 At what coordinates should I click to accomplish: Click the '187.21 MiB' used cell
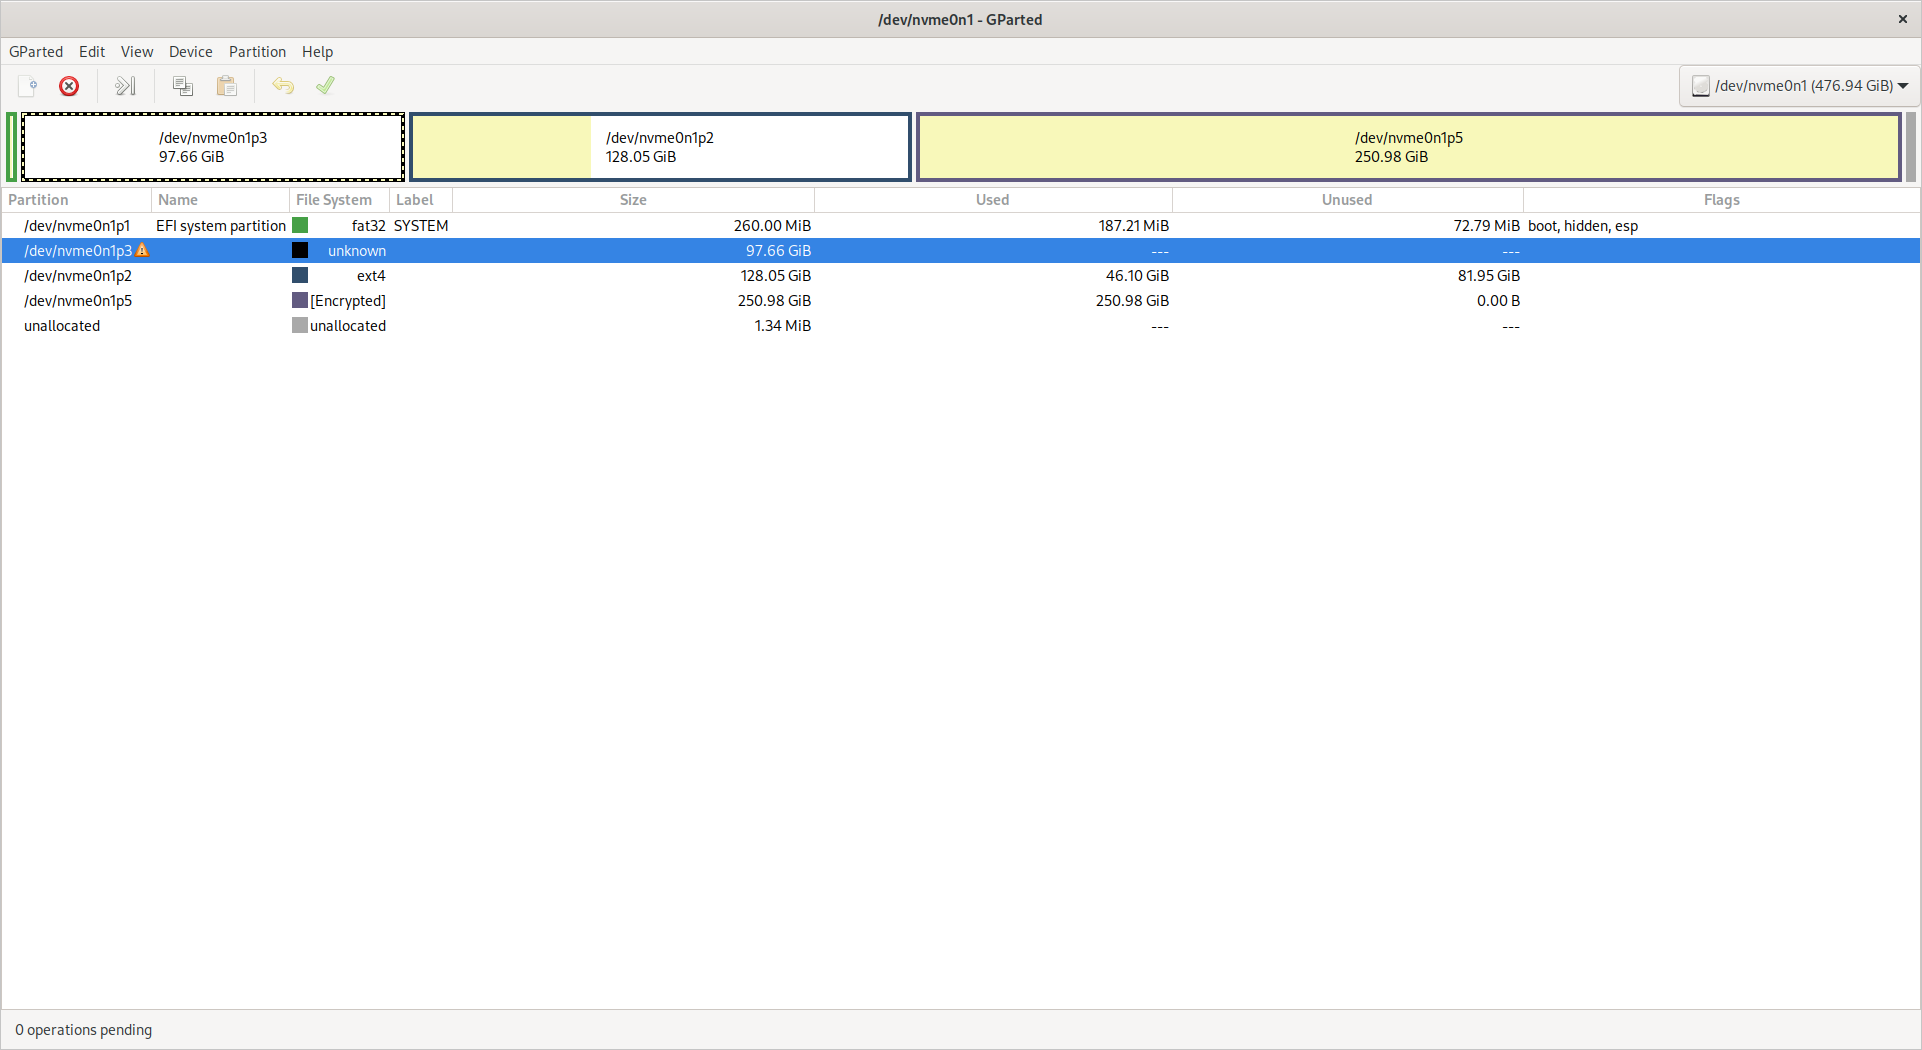click(1133, 226)
